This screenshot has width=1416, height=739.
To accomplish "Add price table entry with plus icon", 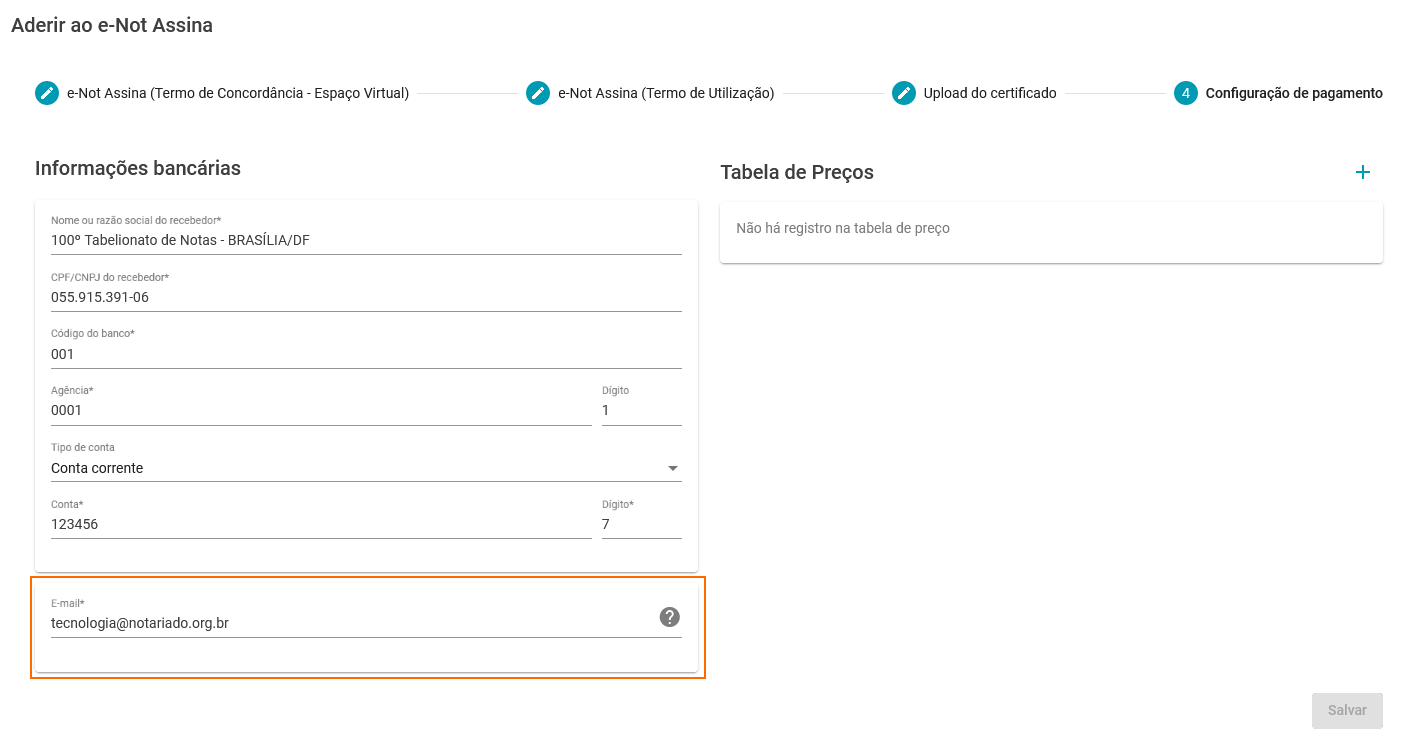I will point(1362,172).
